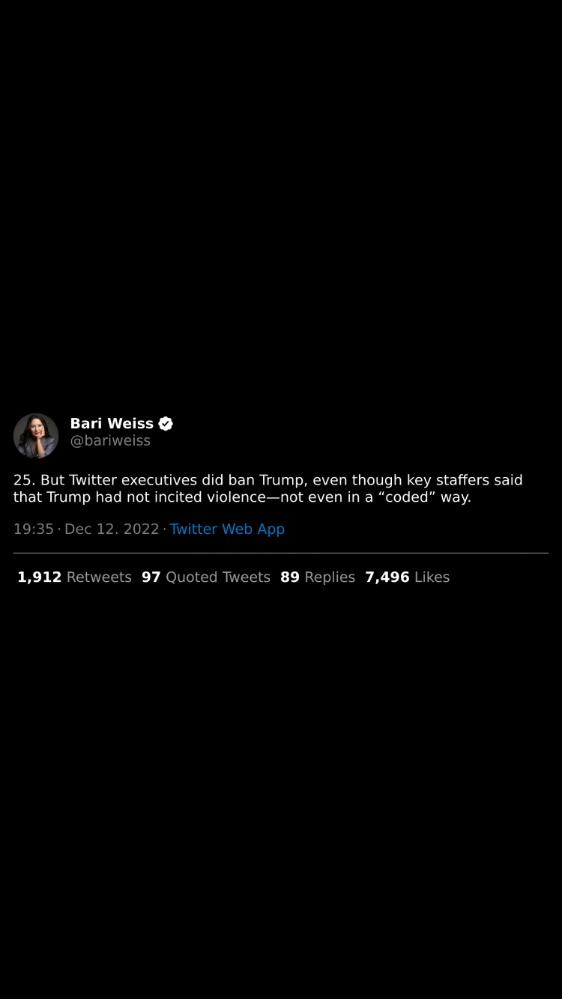The width and height of the screenshot is (562, 999).
Task: Visit the @bariweiss handle
Action: pos(110,441)
